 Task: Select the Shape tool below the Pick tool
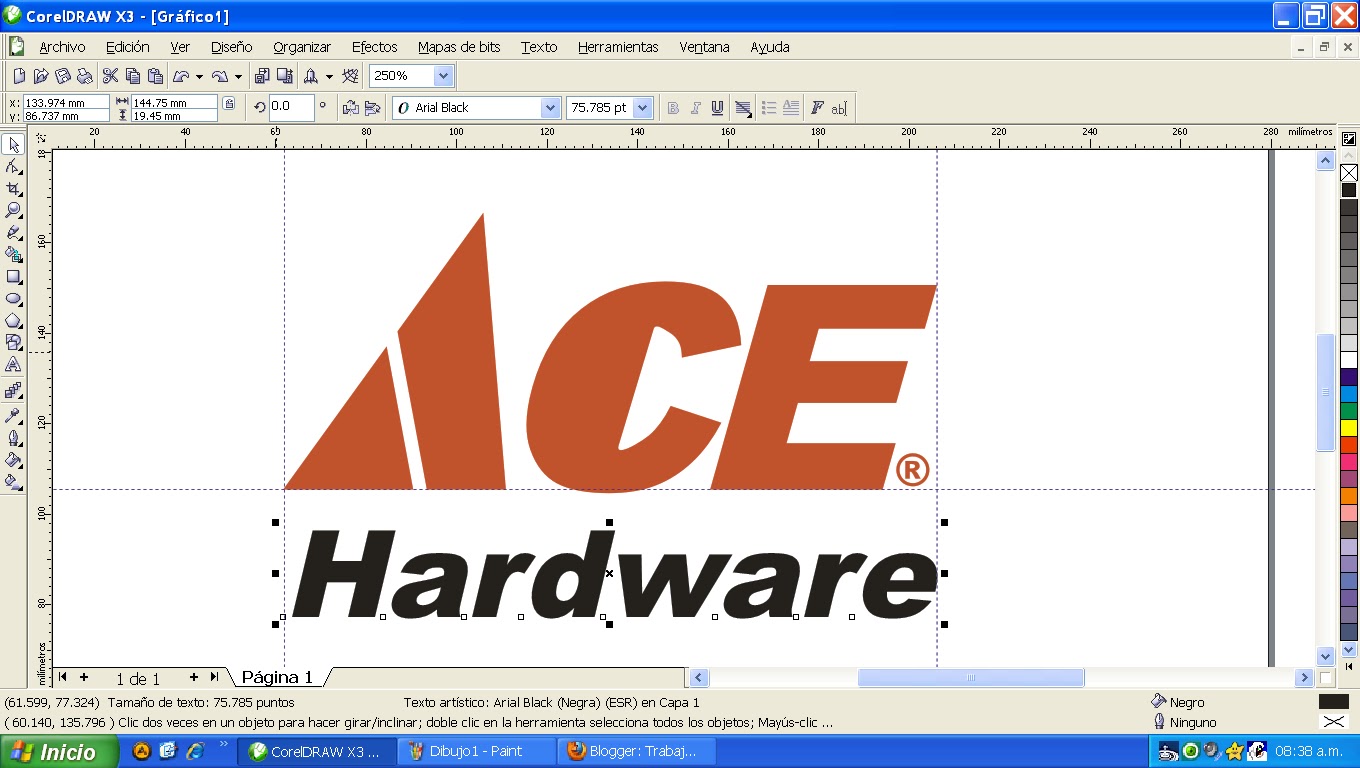(13, 167)
